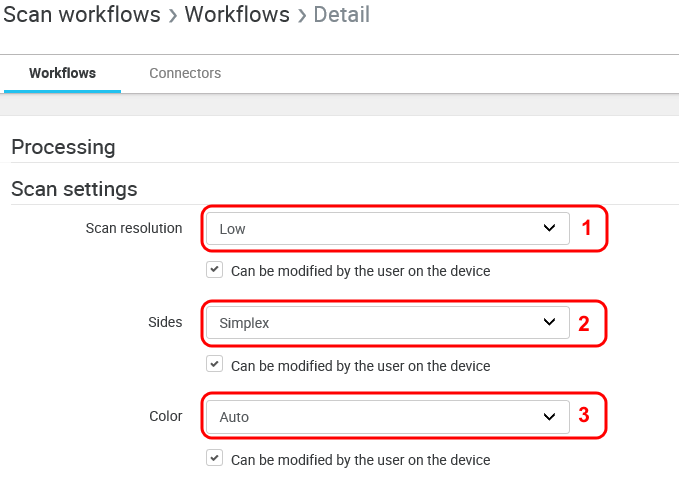Go to Scan workflows breadcrumb link
The width and height of the screenshot is (679, 493).
[x=82, y=15]
